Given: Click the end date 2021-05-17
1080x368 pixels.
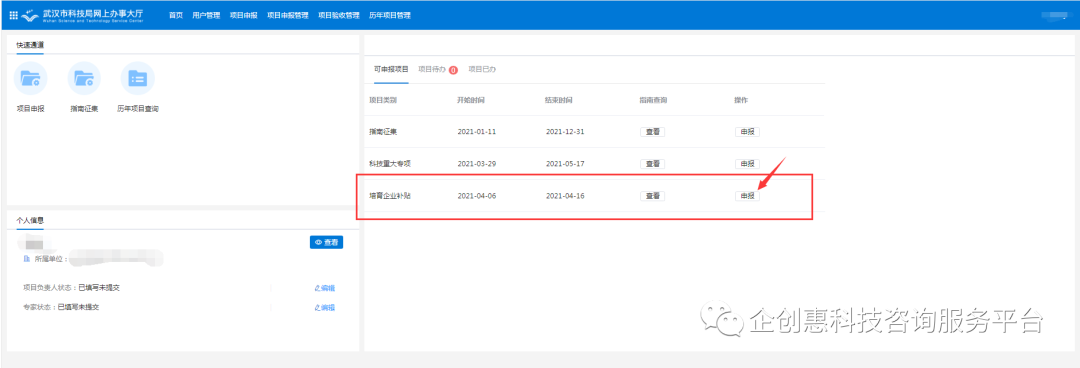Looking at the screenshot, I should pyautogui.click(x=565, y=164).
